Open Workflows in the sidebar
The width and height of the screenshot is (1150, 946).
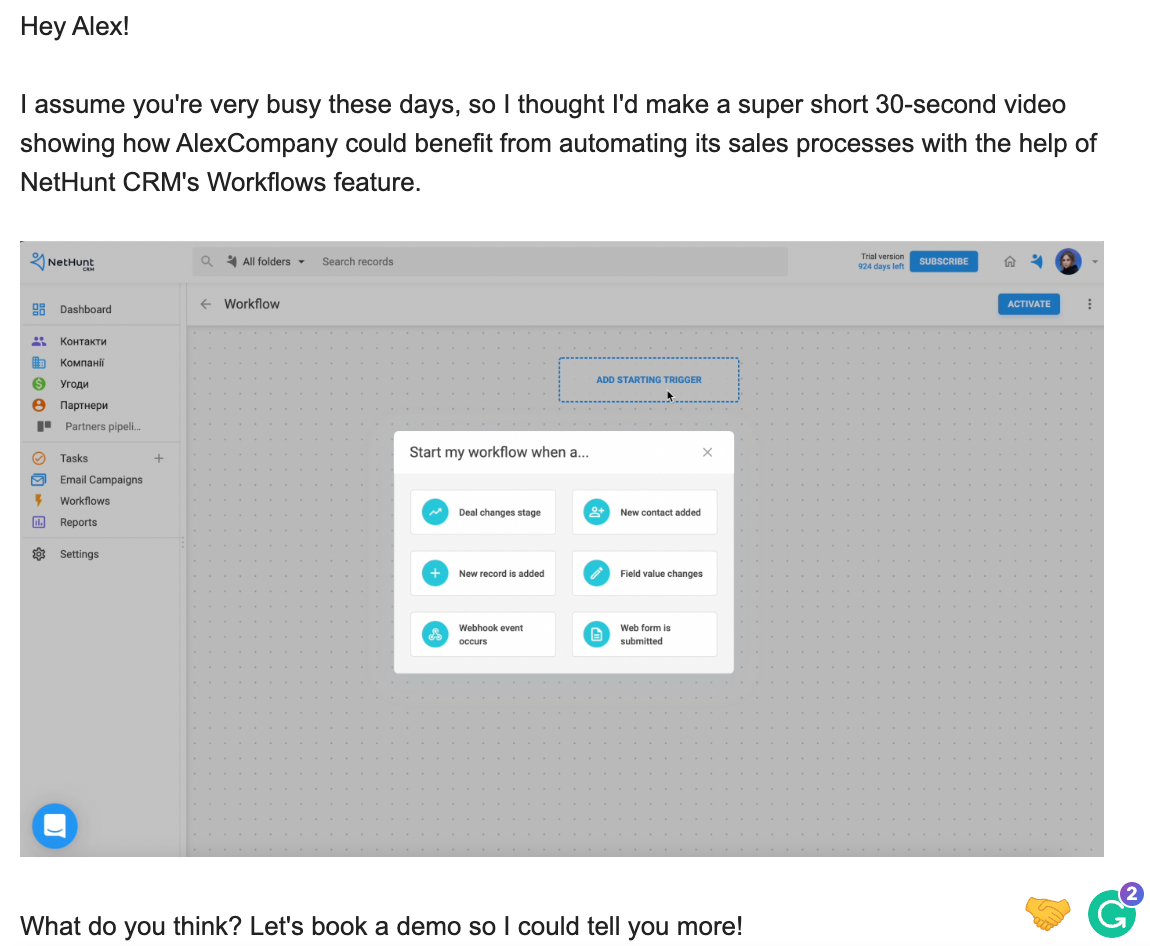(85, 501)
